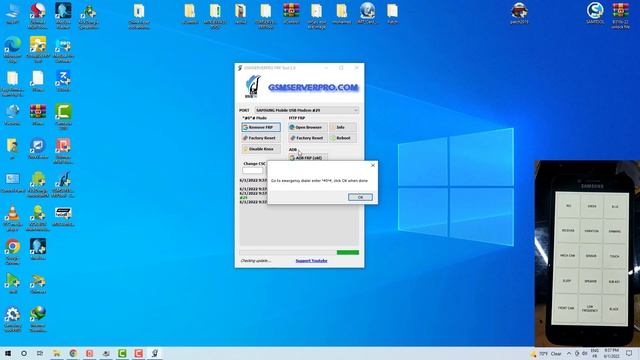640x360 pixels.
Task: Show hidden system tray icons
Action: click(569, 353)
